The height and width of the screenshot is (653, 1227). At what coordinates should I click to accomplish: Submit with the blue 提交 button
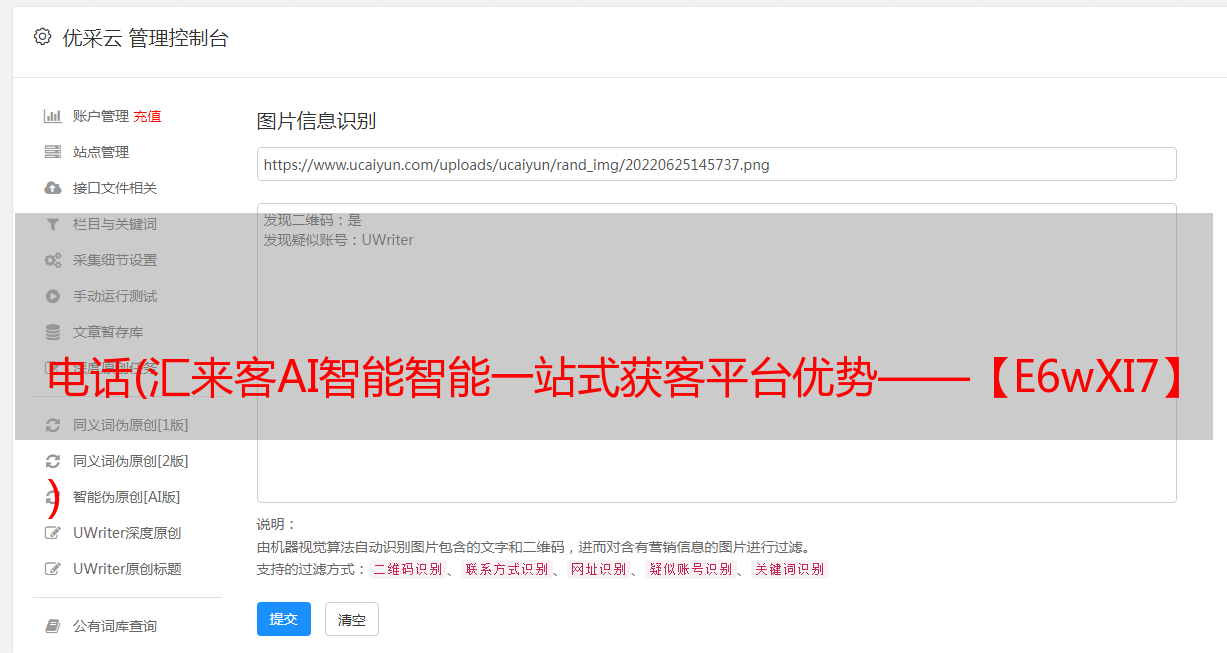click(284, 619)
